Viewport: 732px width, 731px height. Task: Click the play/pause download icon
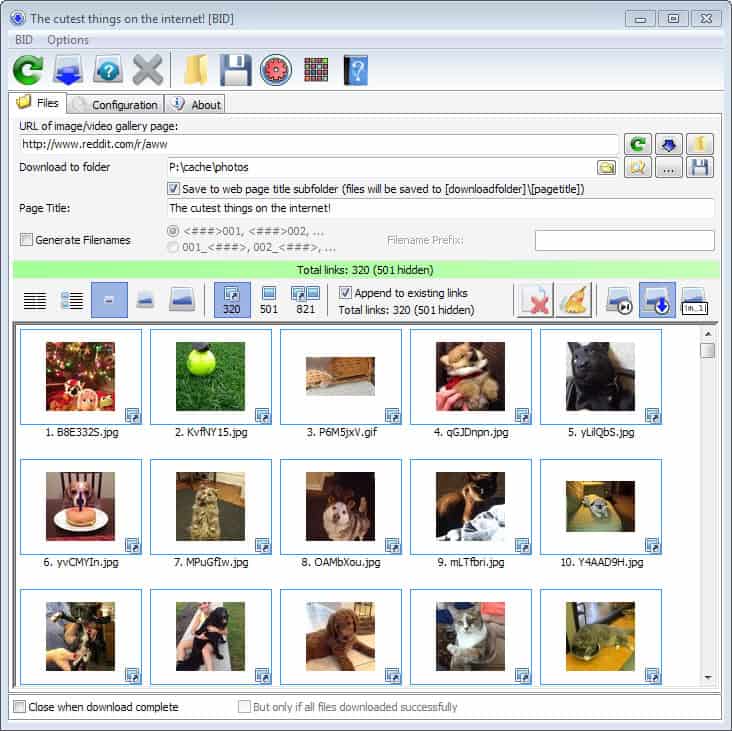click(x=619, y=300)
